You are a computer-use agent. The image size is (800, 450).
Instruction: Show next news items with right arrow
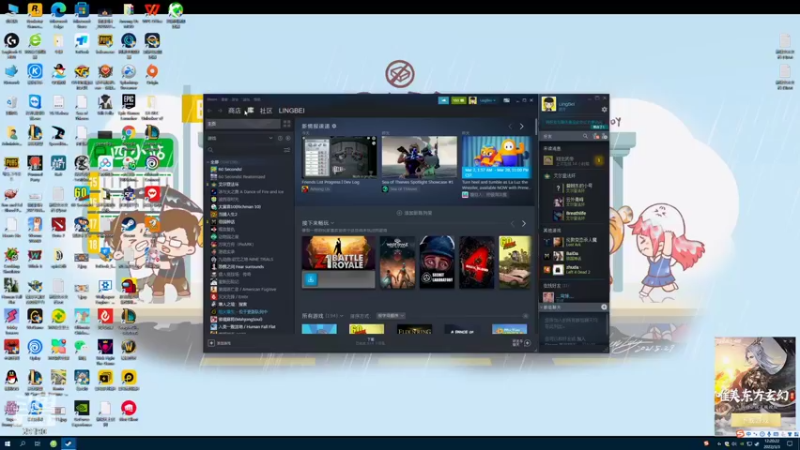pyautogui.click(x=521, y=126)
